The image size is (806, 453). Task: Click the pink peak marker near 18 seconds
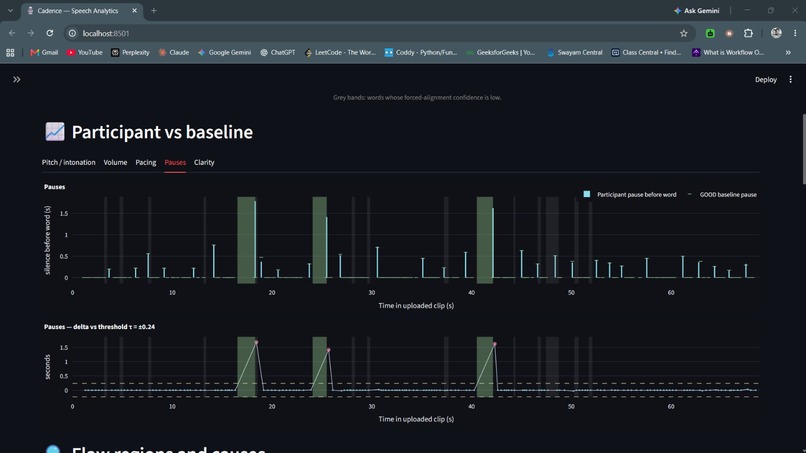tap(256, 342)
